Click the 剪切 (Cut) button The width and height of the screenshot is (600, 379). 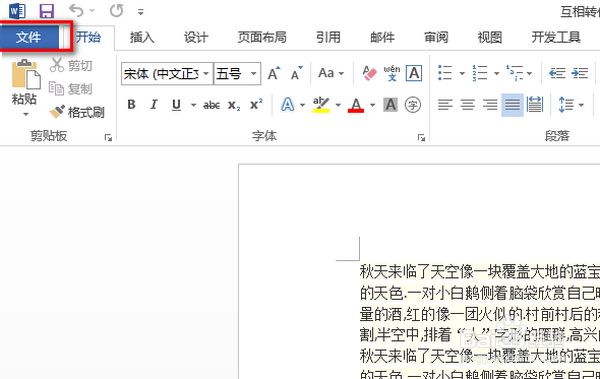(x=71, y=65)
